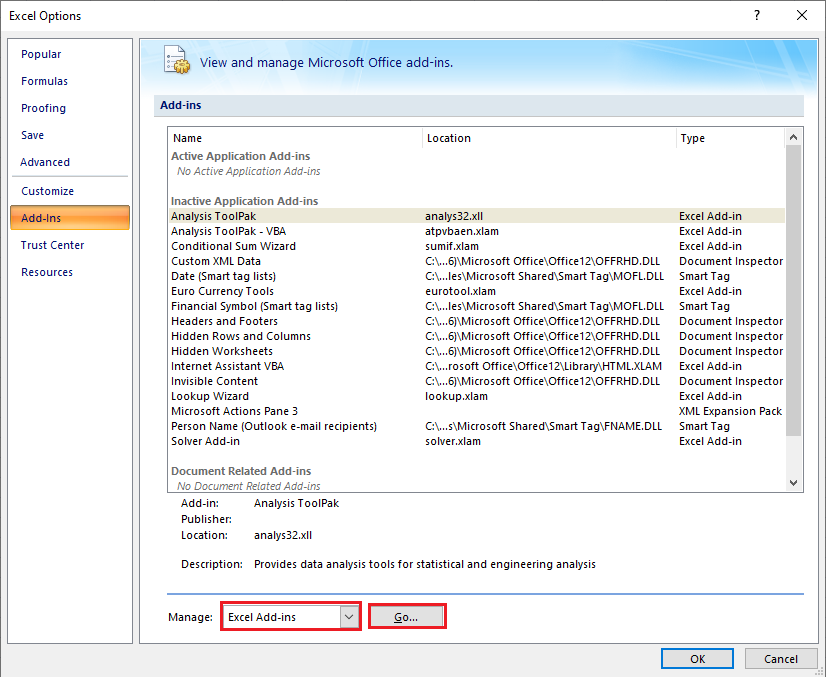This screenshot has height=677, width=826.
Task: Click the dialog help question mark
Action: [x=757, y=16]
